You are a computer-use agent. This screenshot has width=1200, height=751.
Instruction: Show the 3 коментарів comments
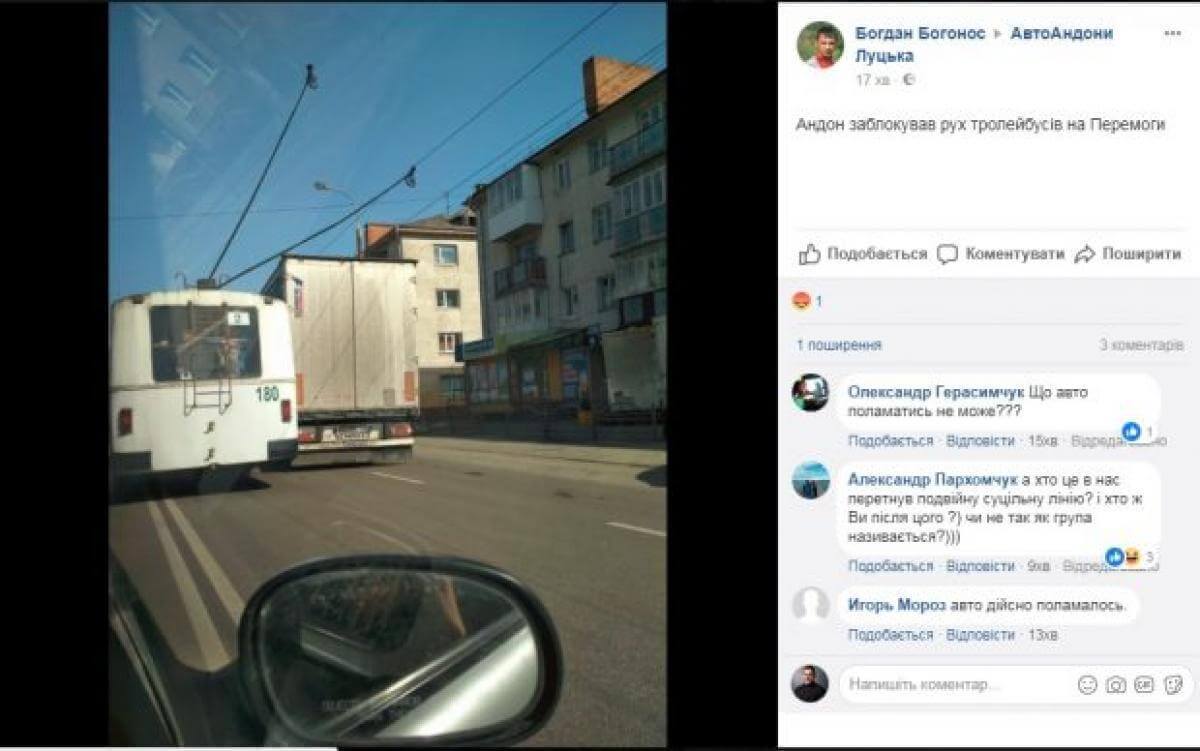click(1141, 345)
